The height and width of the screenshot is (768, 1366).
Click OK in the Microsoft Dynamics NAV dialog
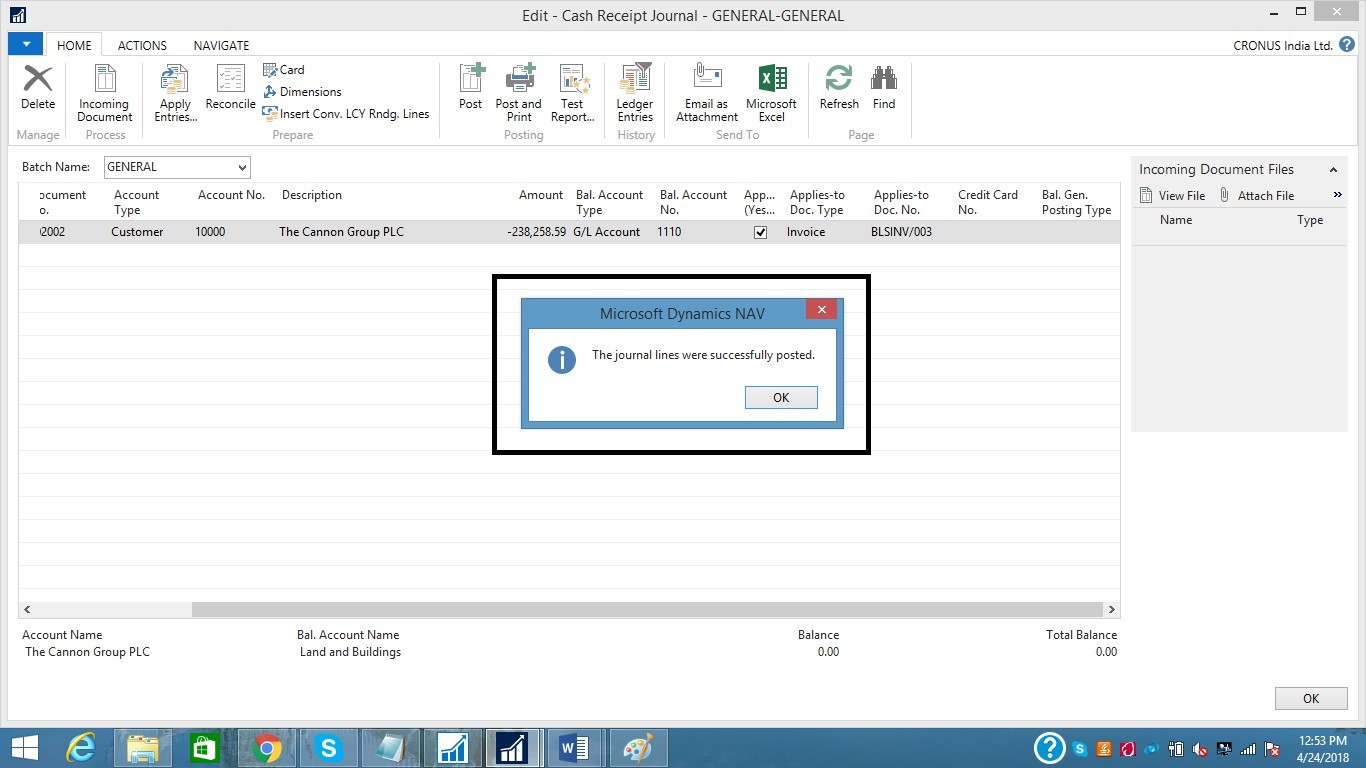pyautogui.click(x=781, y=397)
